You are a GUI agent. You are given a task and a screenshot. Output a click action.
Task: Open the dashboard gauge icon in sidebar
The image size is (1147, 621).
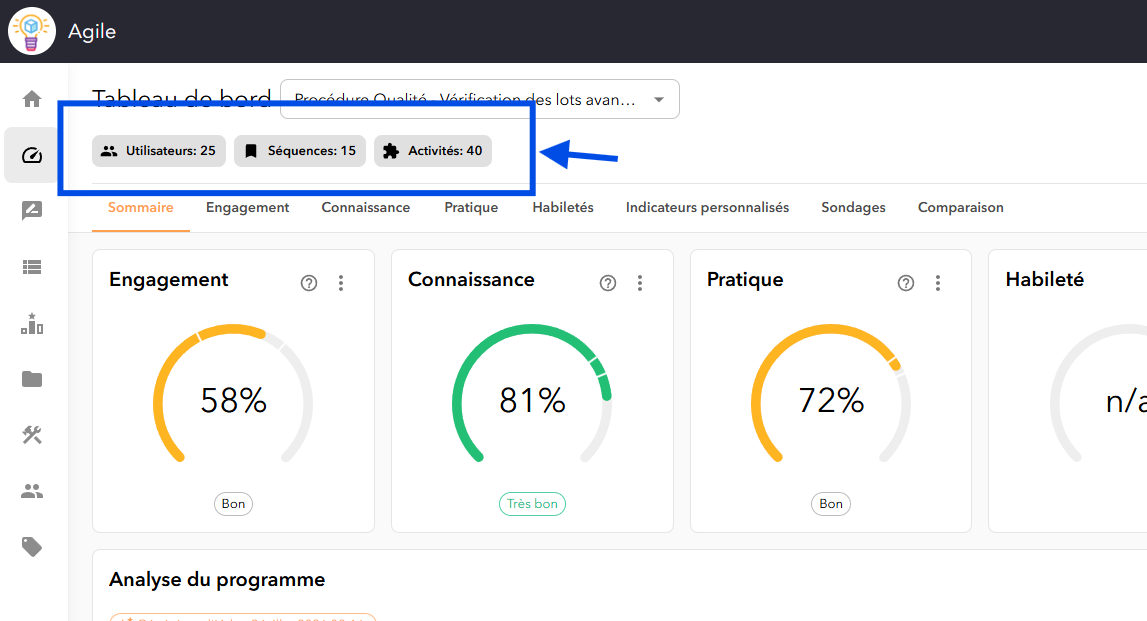point(31,155)
